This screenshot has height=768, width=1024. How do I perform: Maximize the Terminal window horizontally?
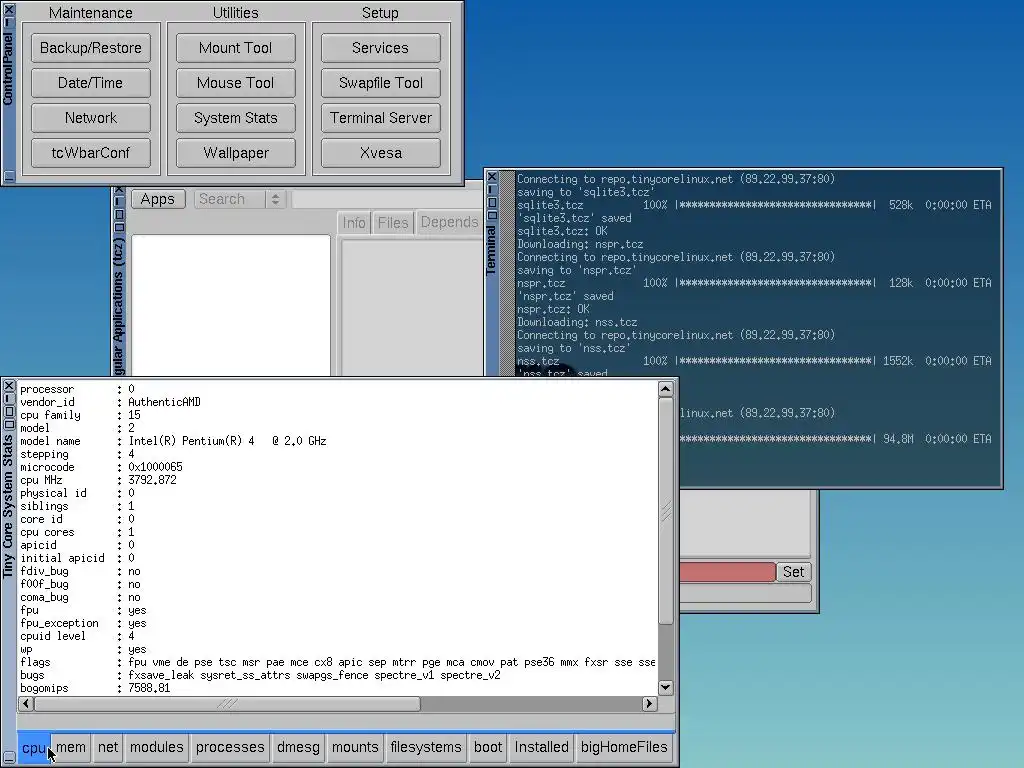pos(492,215)
